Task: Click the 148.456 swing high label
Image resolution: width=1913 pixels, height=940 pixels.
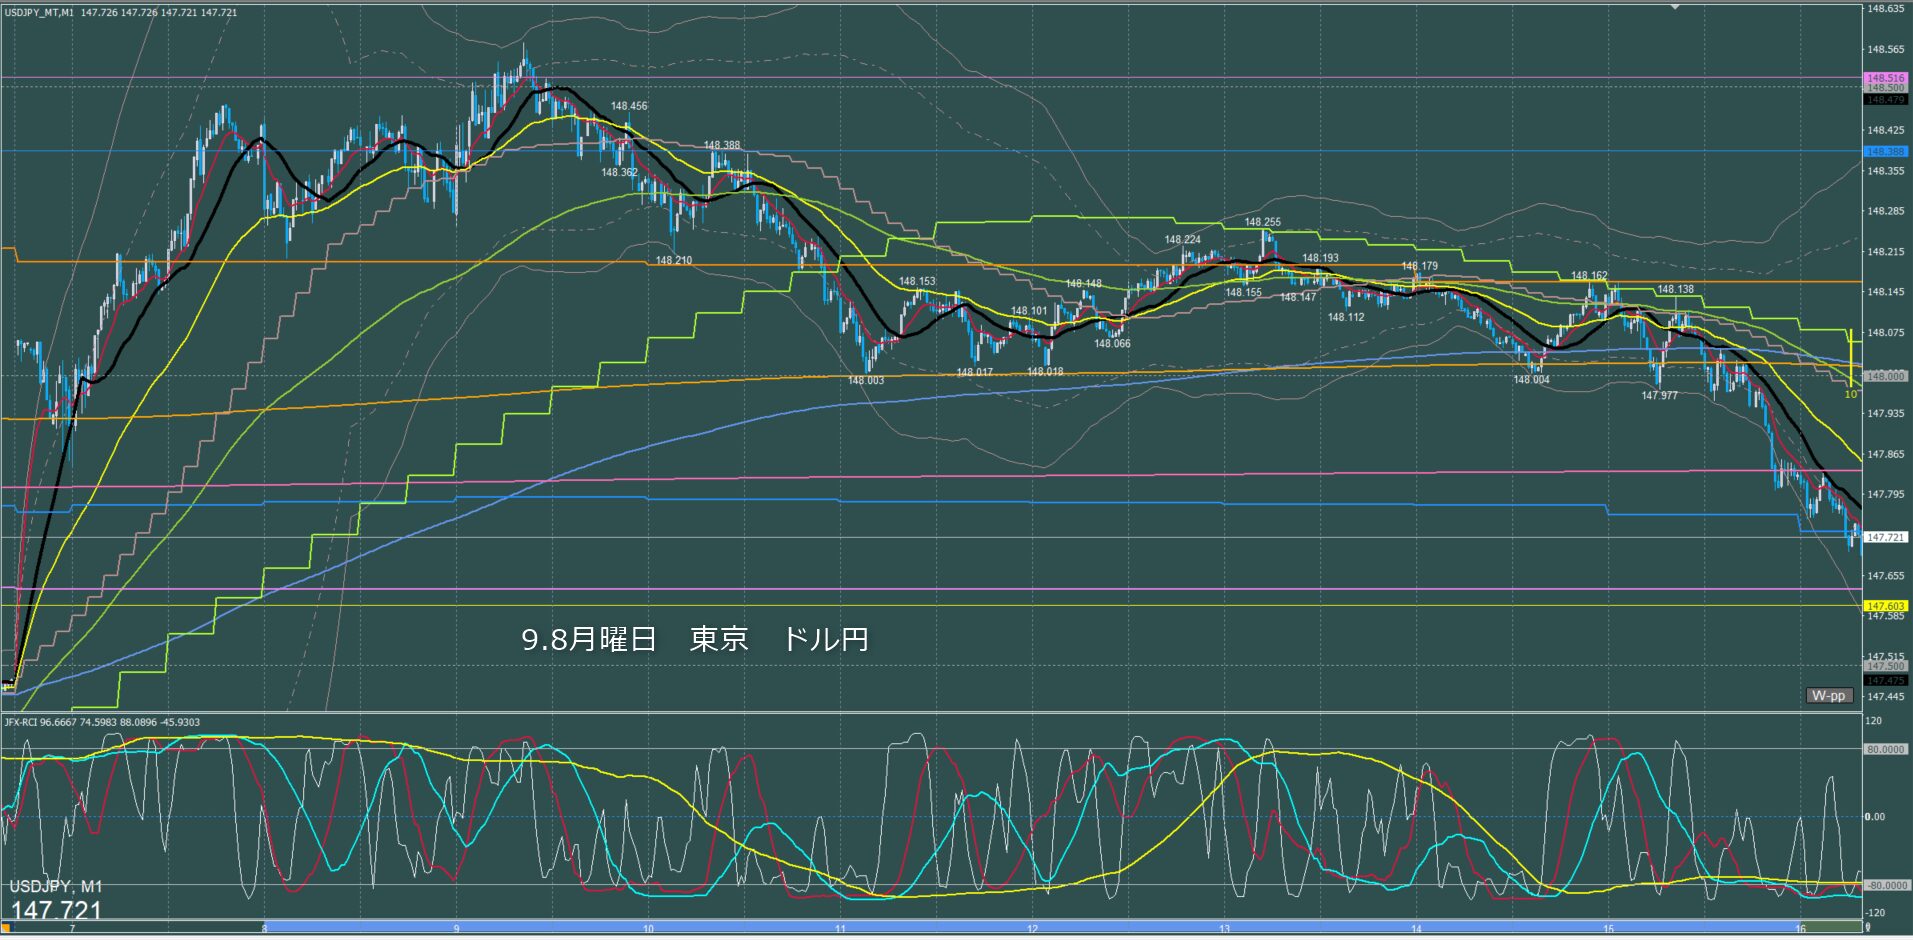Action: 629,106
